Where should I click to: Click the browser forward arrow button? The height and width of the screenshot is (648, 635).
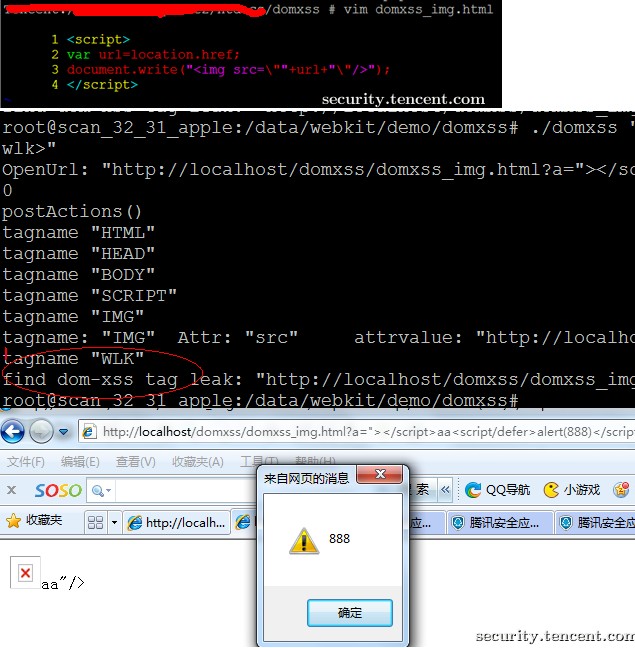point(41,431)
